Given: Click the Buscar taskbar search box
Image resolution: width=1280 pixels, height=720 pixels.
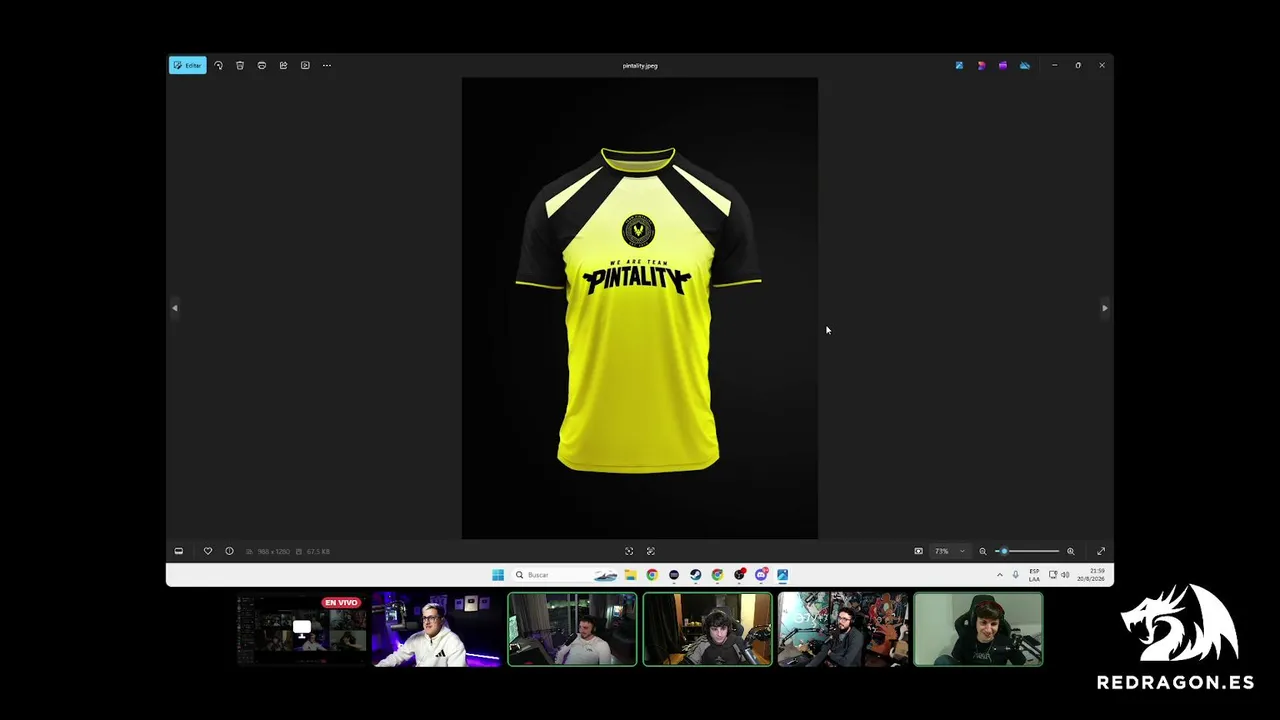Looking at the screenshot, I should pos(565,575).
